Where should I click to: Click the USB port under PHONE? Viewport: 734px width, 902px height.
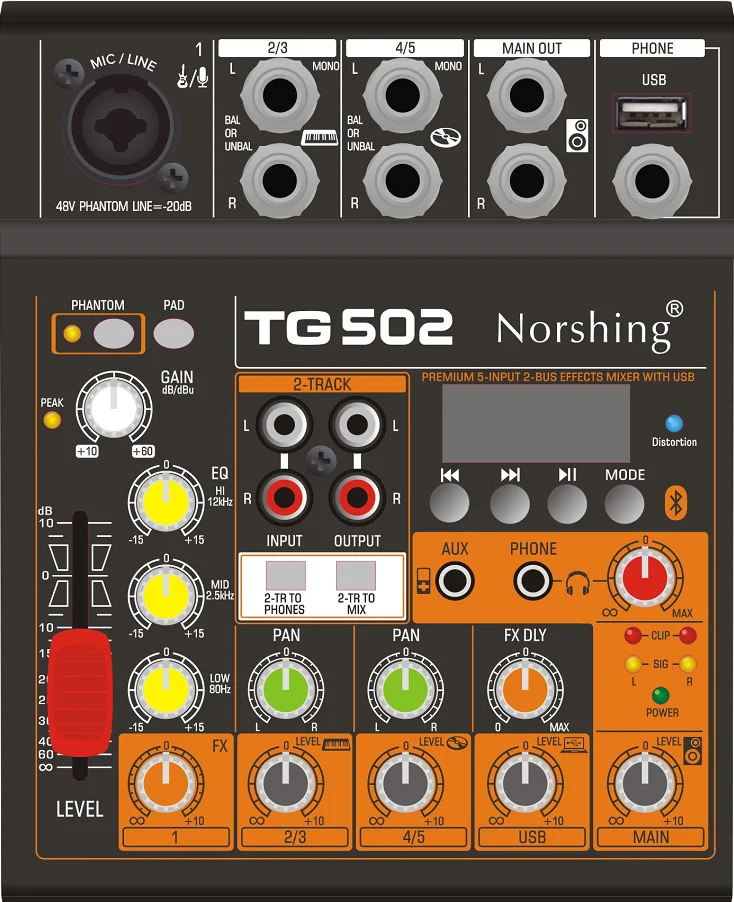pyautogui.click(x=652, y=113)
